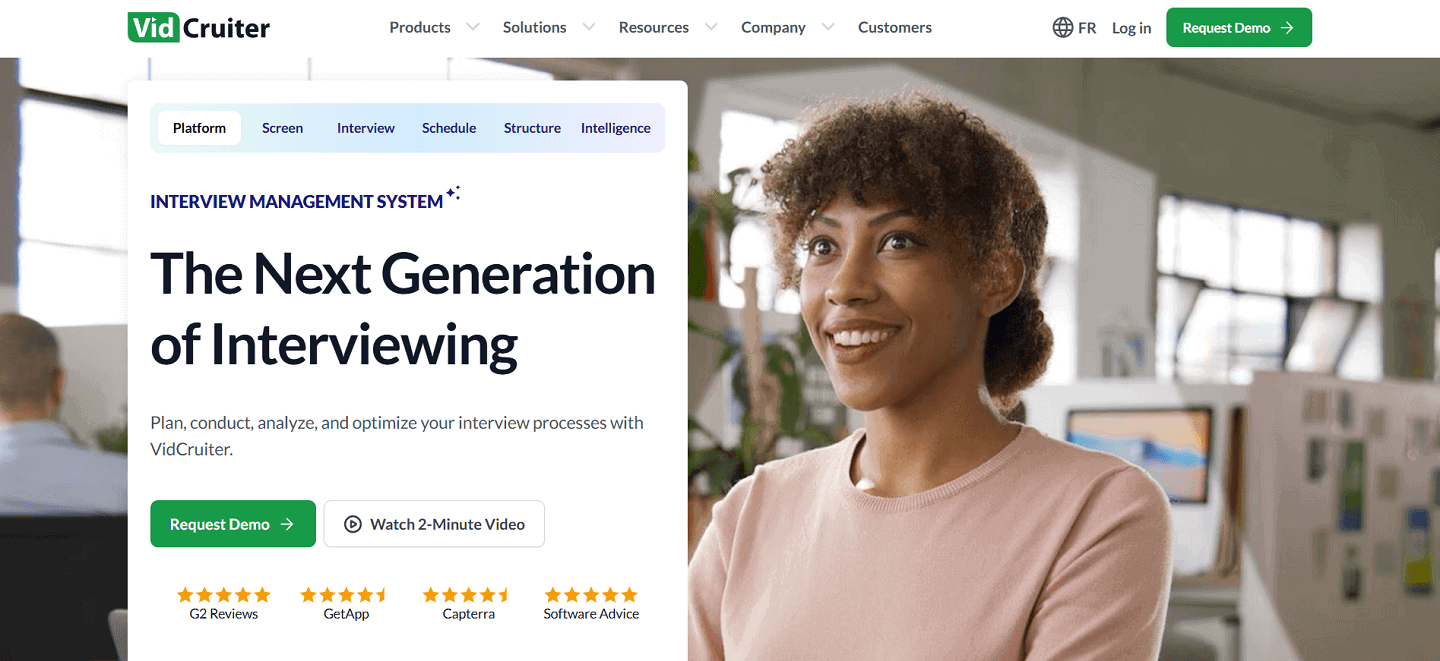Image resolution: width=1440 pixels, height=661 pixels.
Task: Click the G2 Reviews star rating
Action: click(222, 592)
